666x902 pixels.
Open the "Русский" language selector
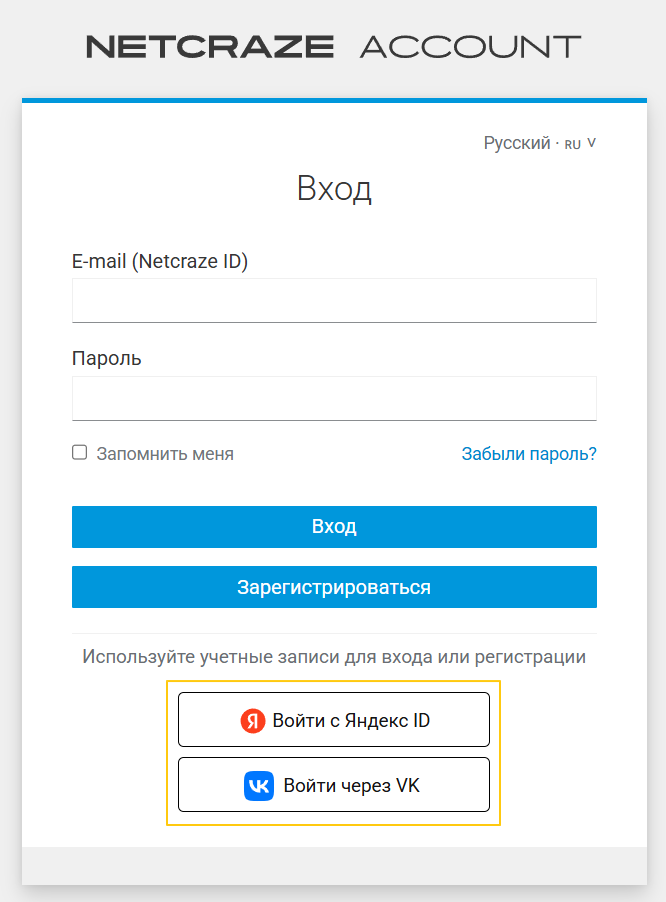coord(517,143)
